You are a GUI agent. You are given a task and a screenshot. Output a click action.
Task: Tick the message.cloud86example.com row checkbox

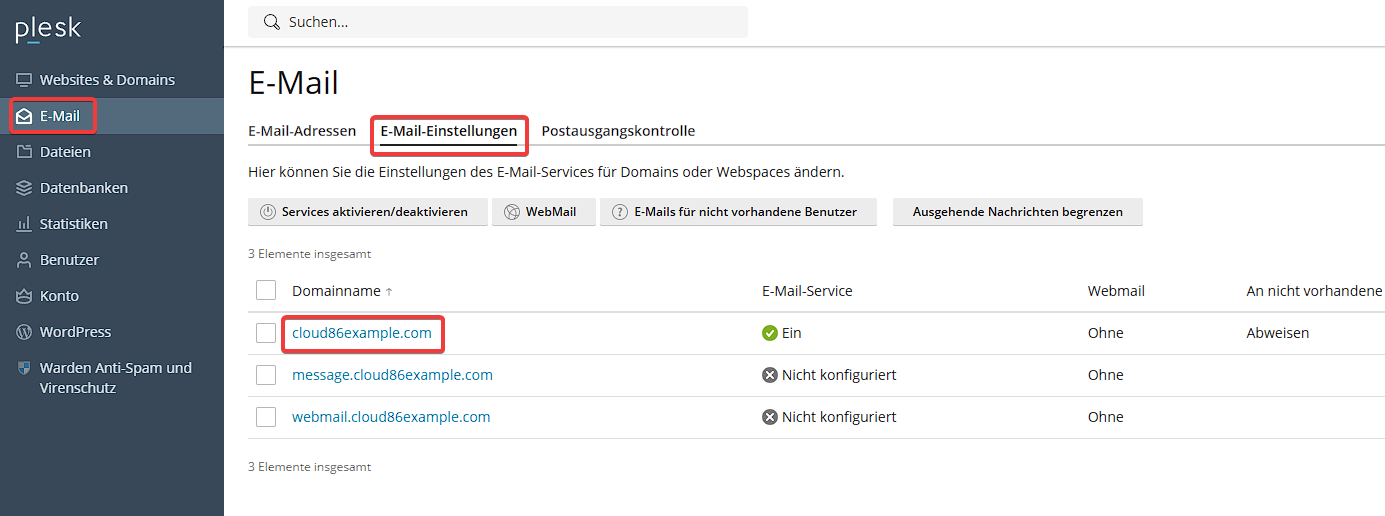pyautogui.click(x=266, y=375)
